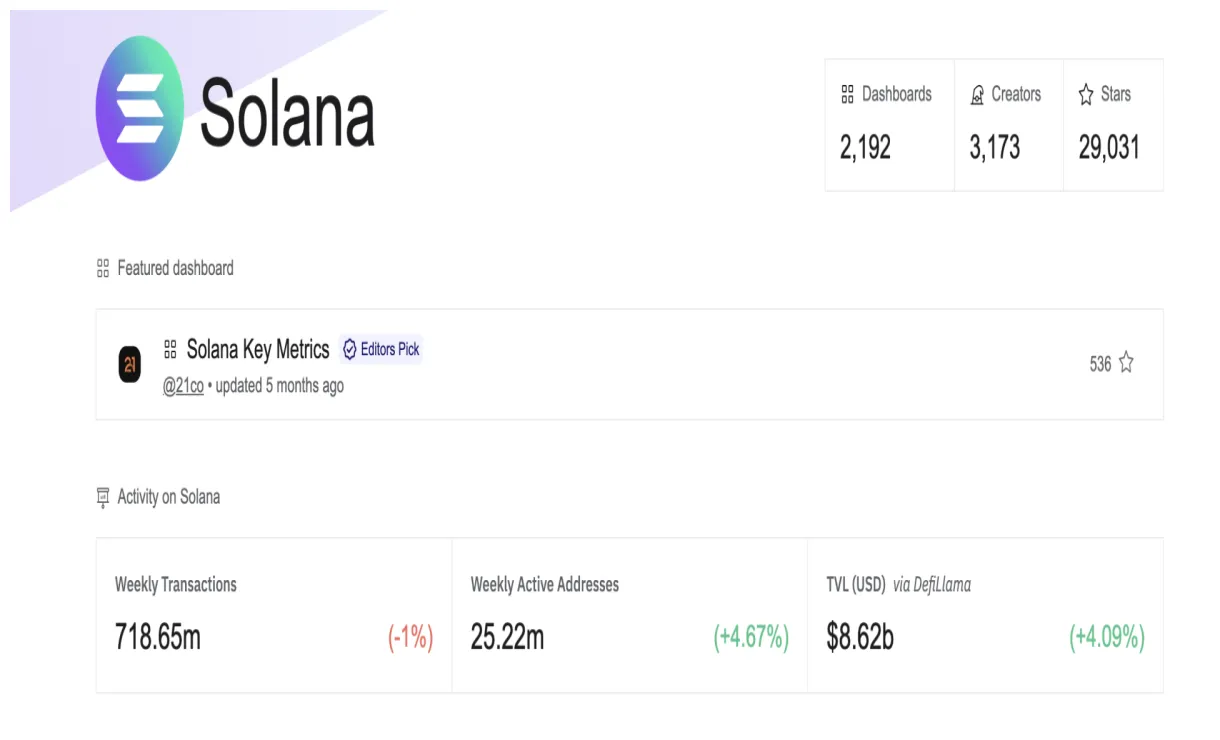This screenshot has height=740, width=1220.
Task: Click the Creators count 3,173
Action: (995, 147)
